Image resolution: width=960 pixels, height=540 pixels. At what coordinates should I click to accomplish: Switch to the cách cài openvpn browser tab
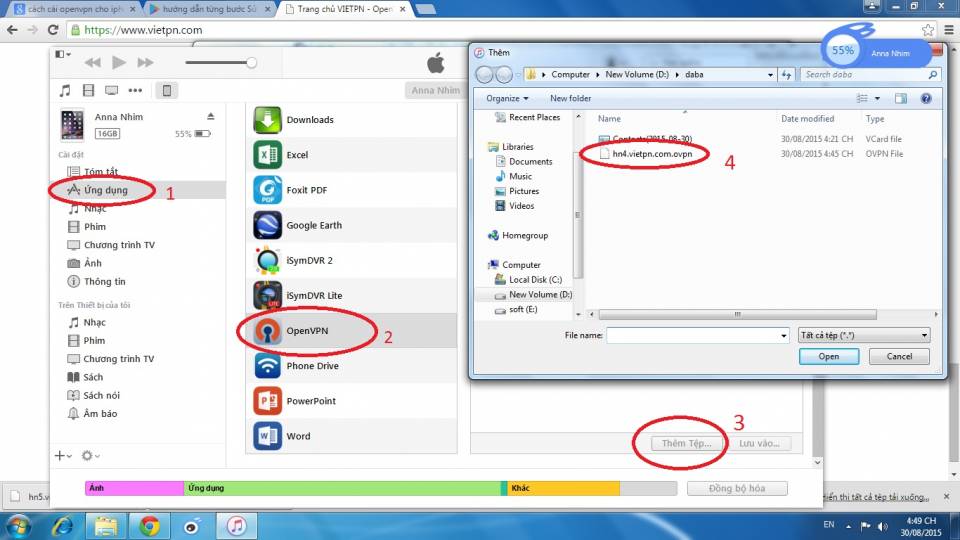[x=75, y=9]
